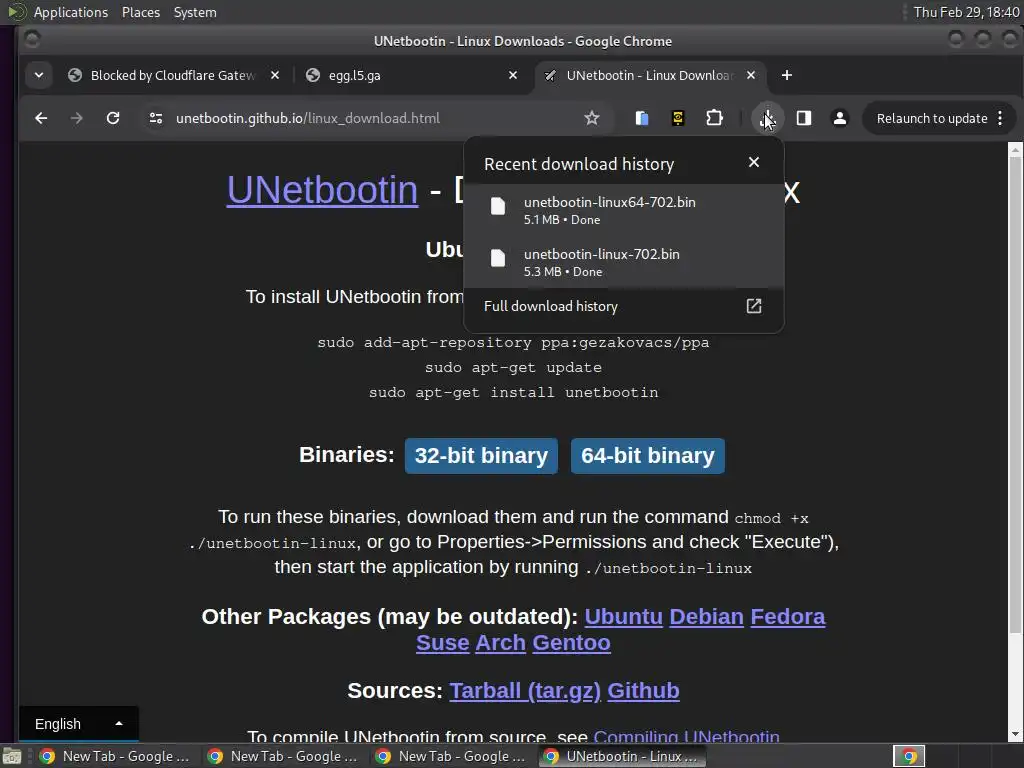The width and height of the screenshot is (1024, 768).
Task: Switch to third New Tab taskbar window
Action: (451, 756)
